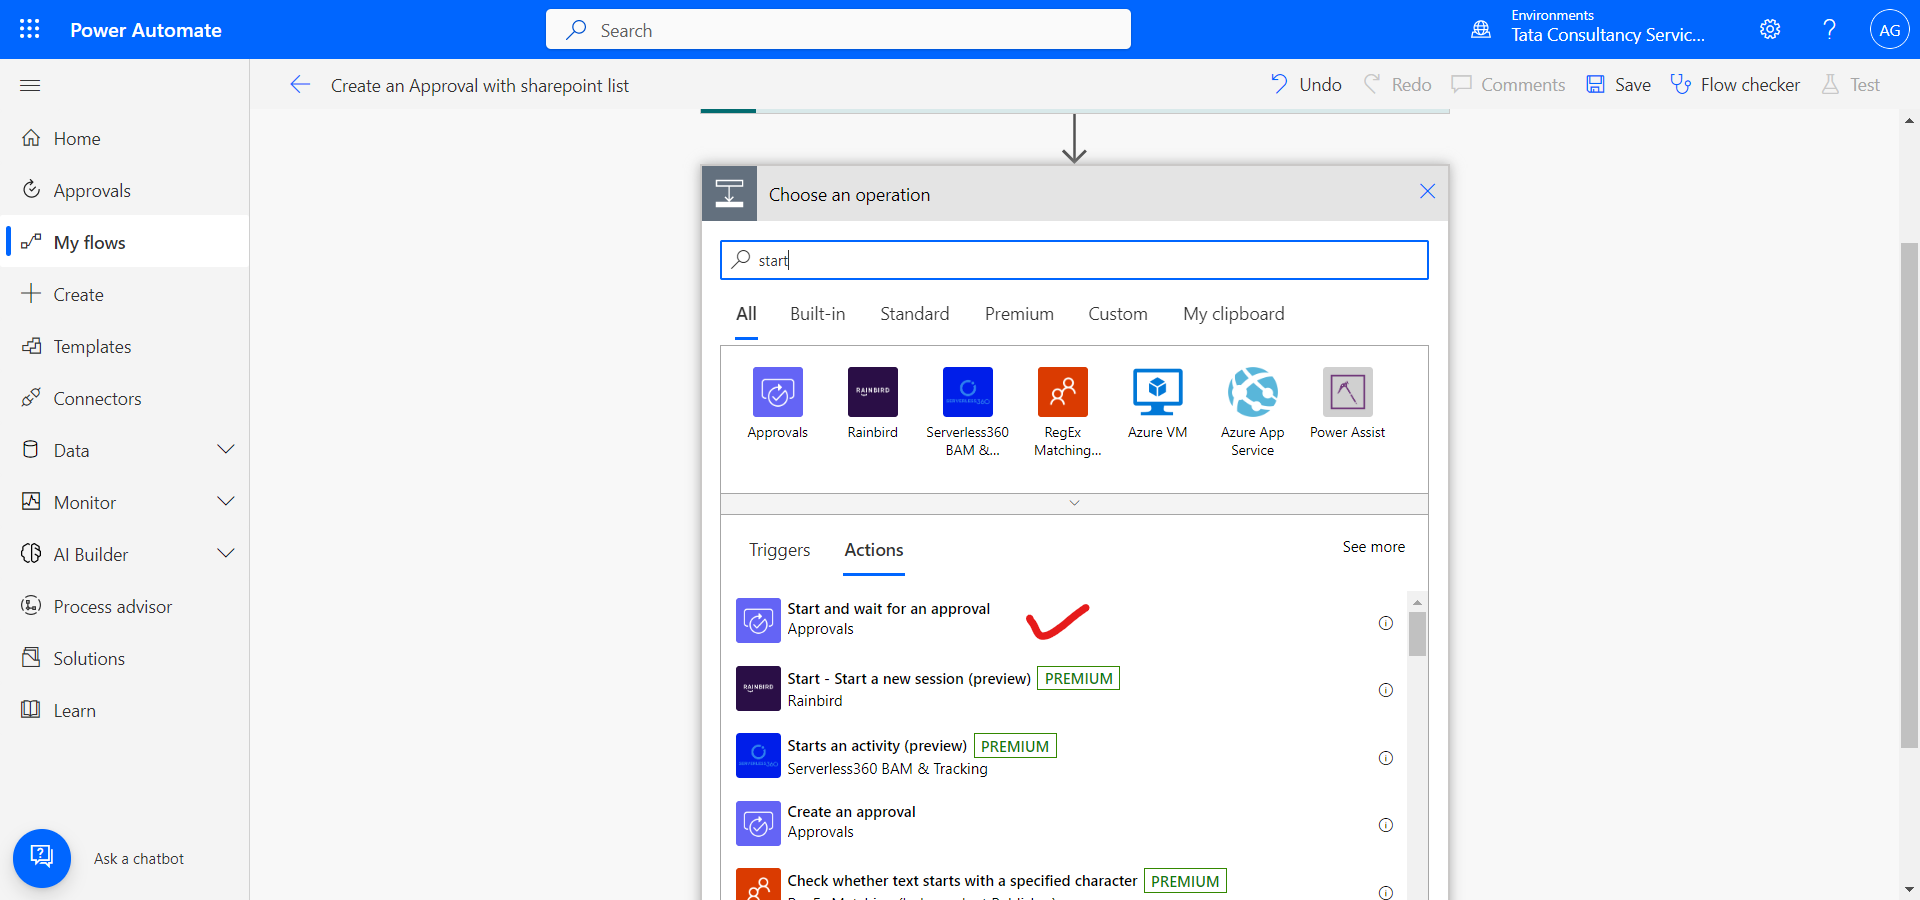Show info for Create an approval action
Viewport: 1920px width, 900px height.
[1385, 825]
